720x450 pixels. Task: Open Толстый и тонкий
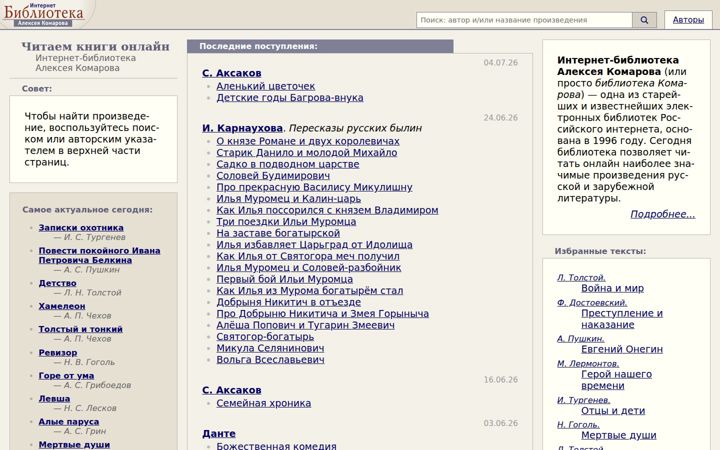[80, 329]
